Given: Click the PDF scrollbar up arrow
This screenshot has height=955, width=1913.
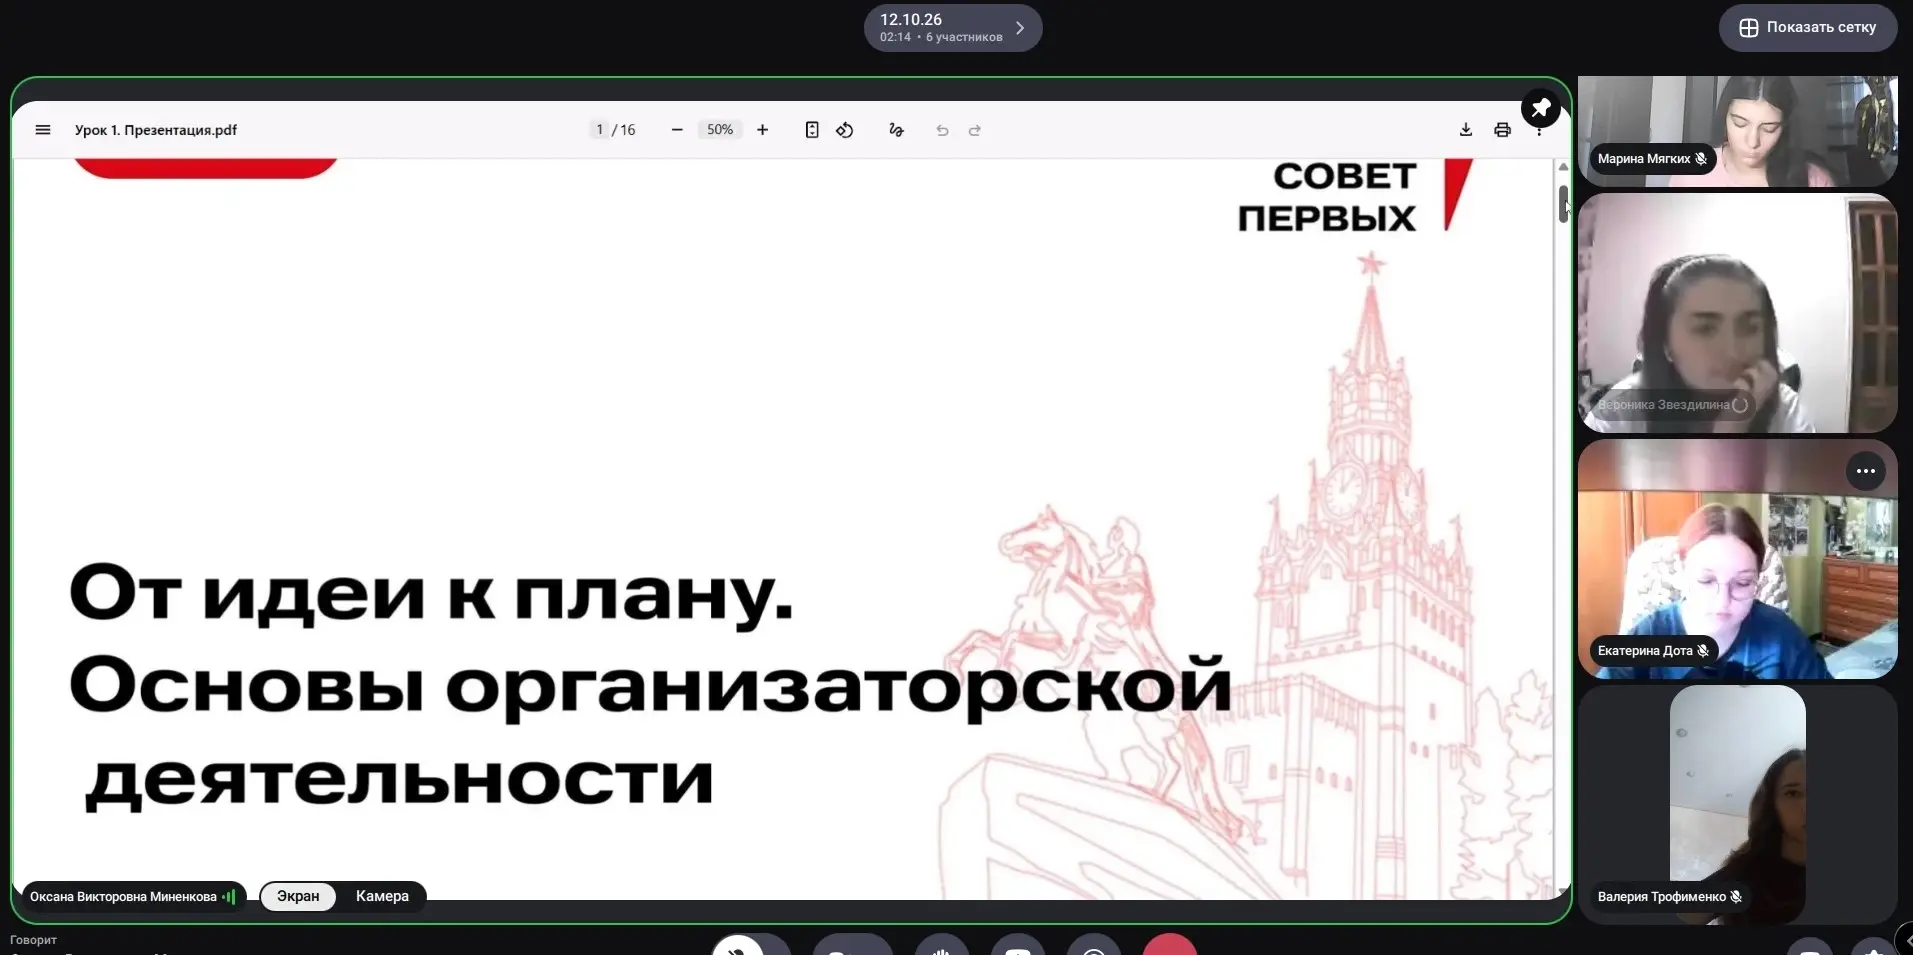Looking at the screenshot, I should pos(1563,167).
